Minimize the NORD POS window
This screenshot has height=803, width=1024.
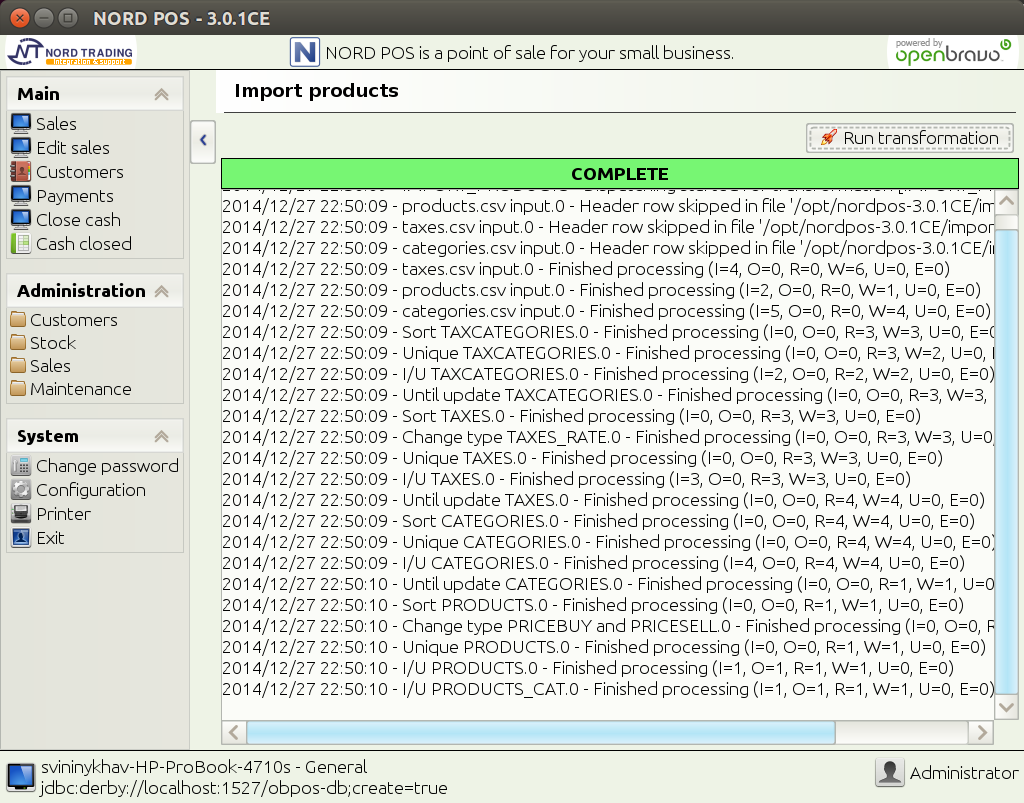click(44, 18)
